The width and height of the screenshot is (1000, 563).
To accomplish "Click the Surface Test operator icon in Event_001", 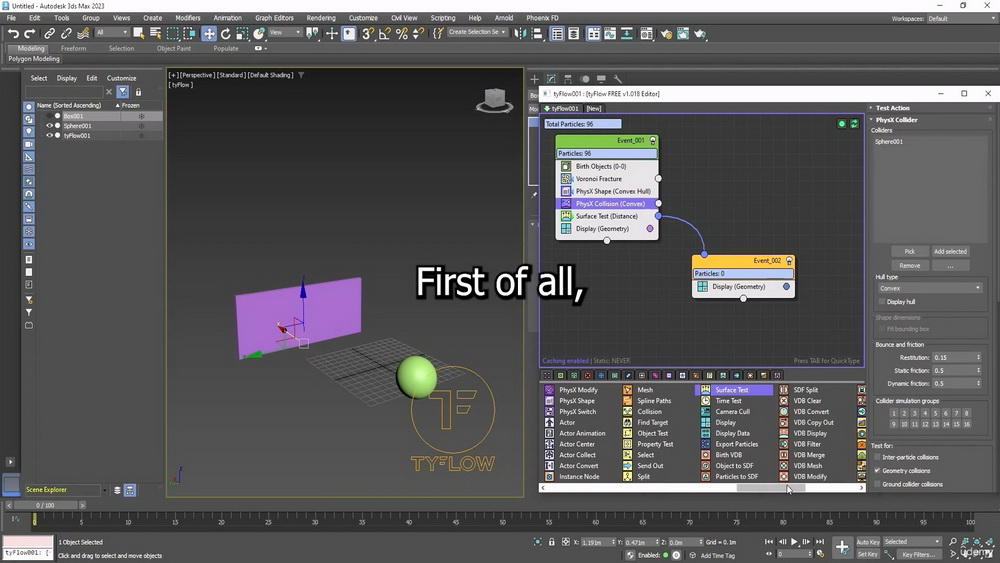I will [566, 216].
